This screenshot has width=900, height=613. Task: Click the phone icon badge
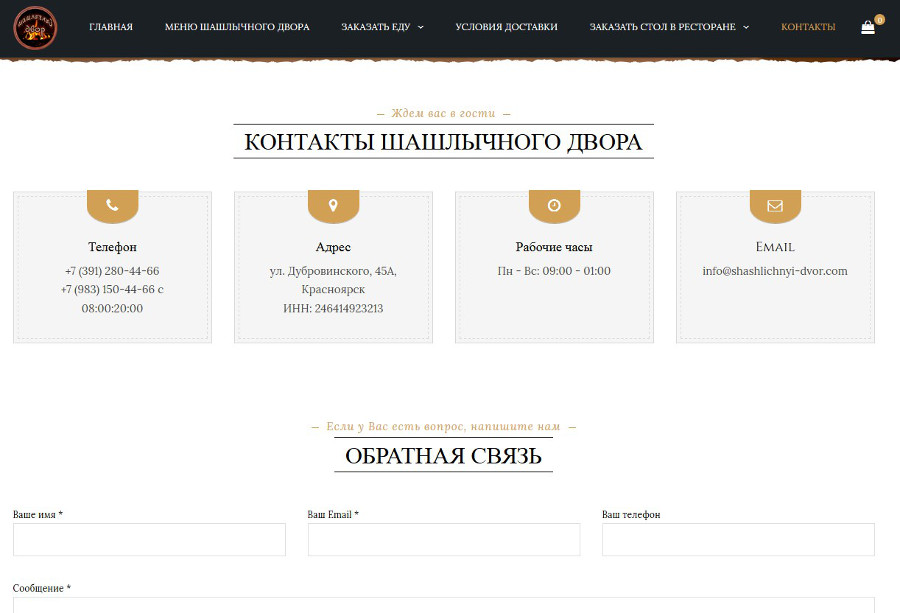pyautogui.click(x=112, y=205)
